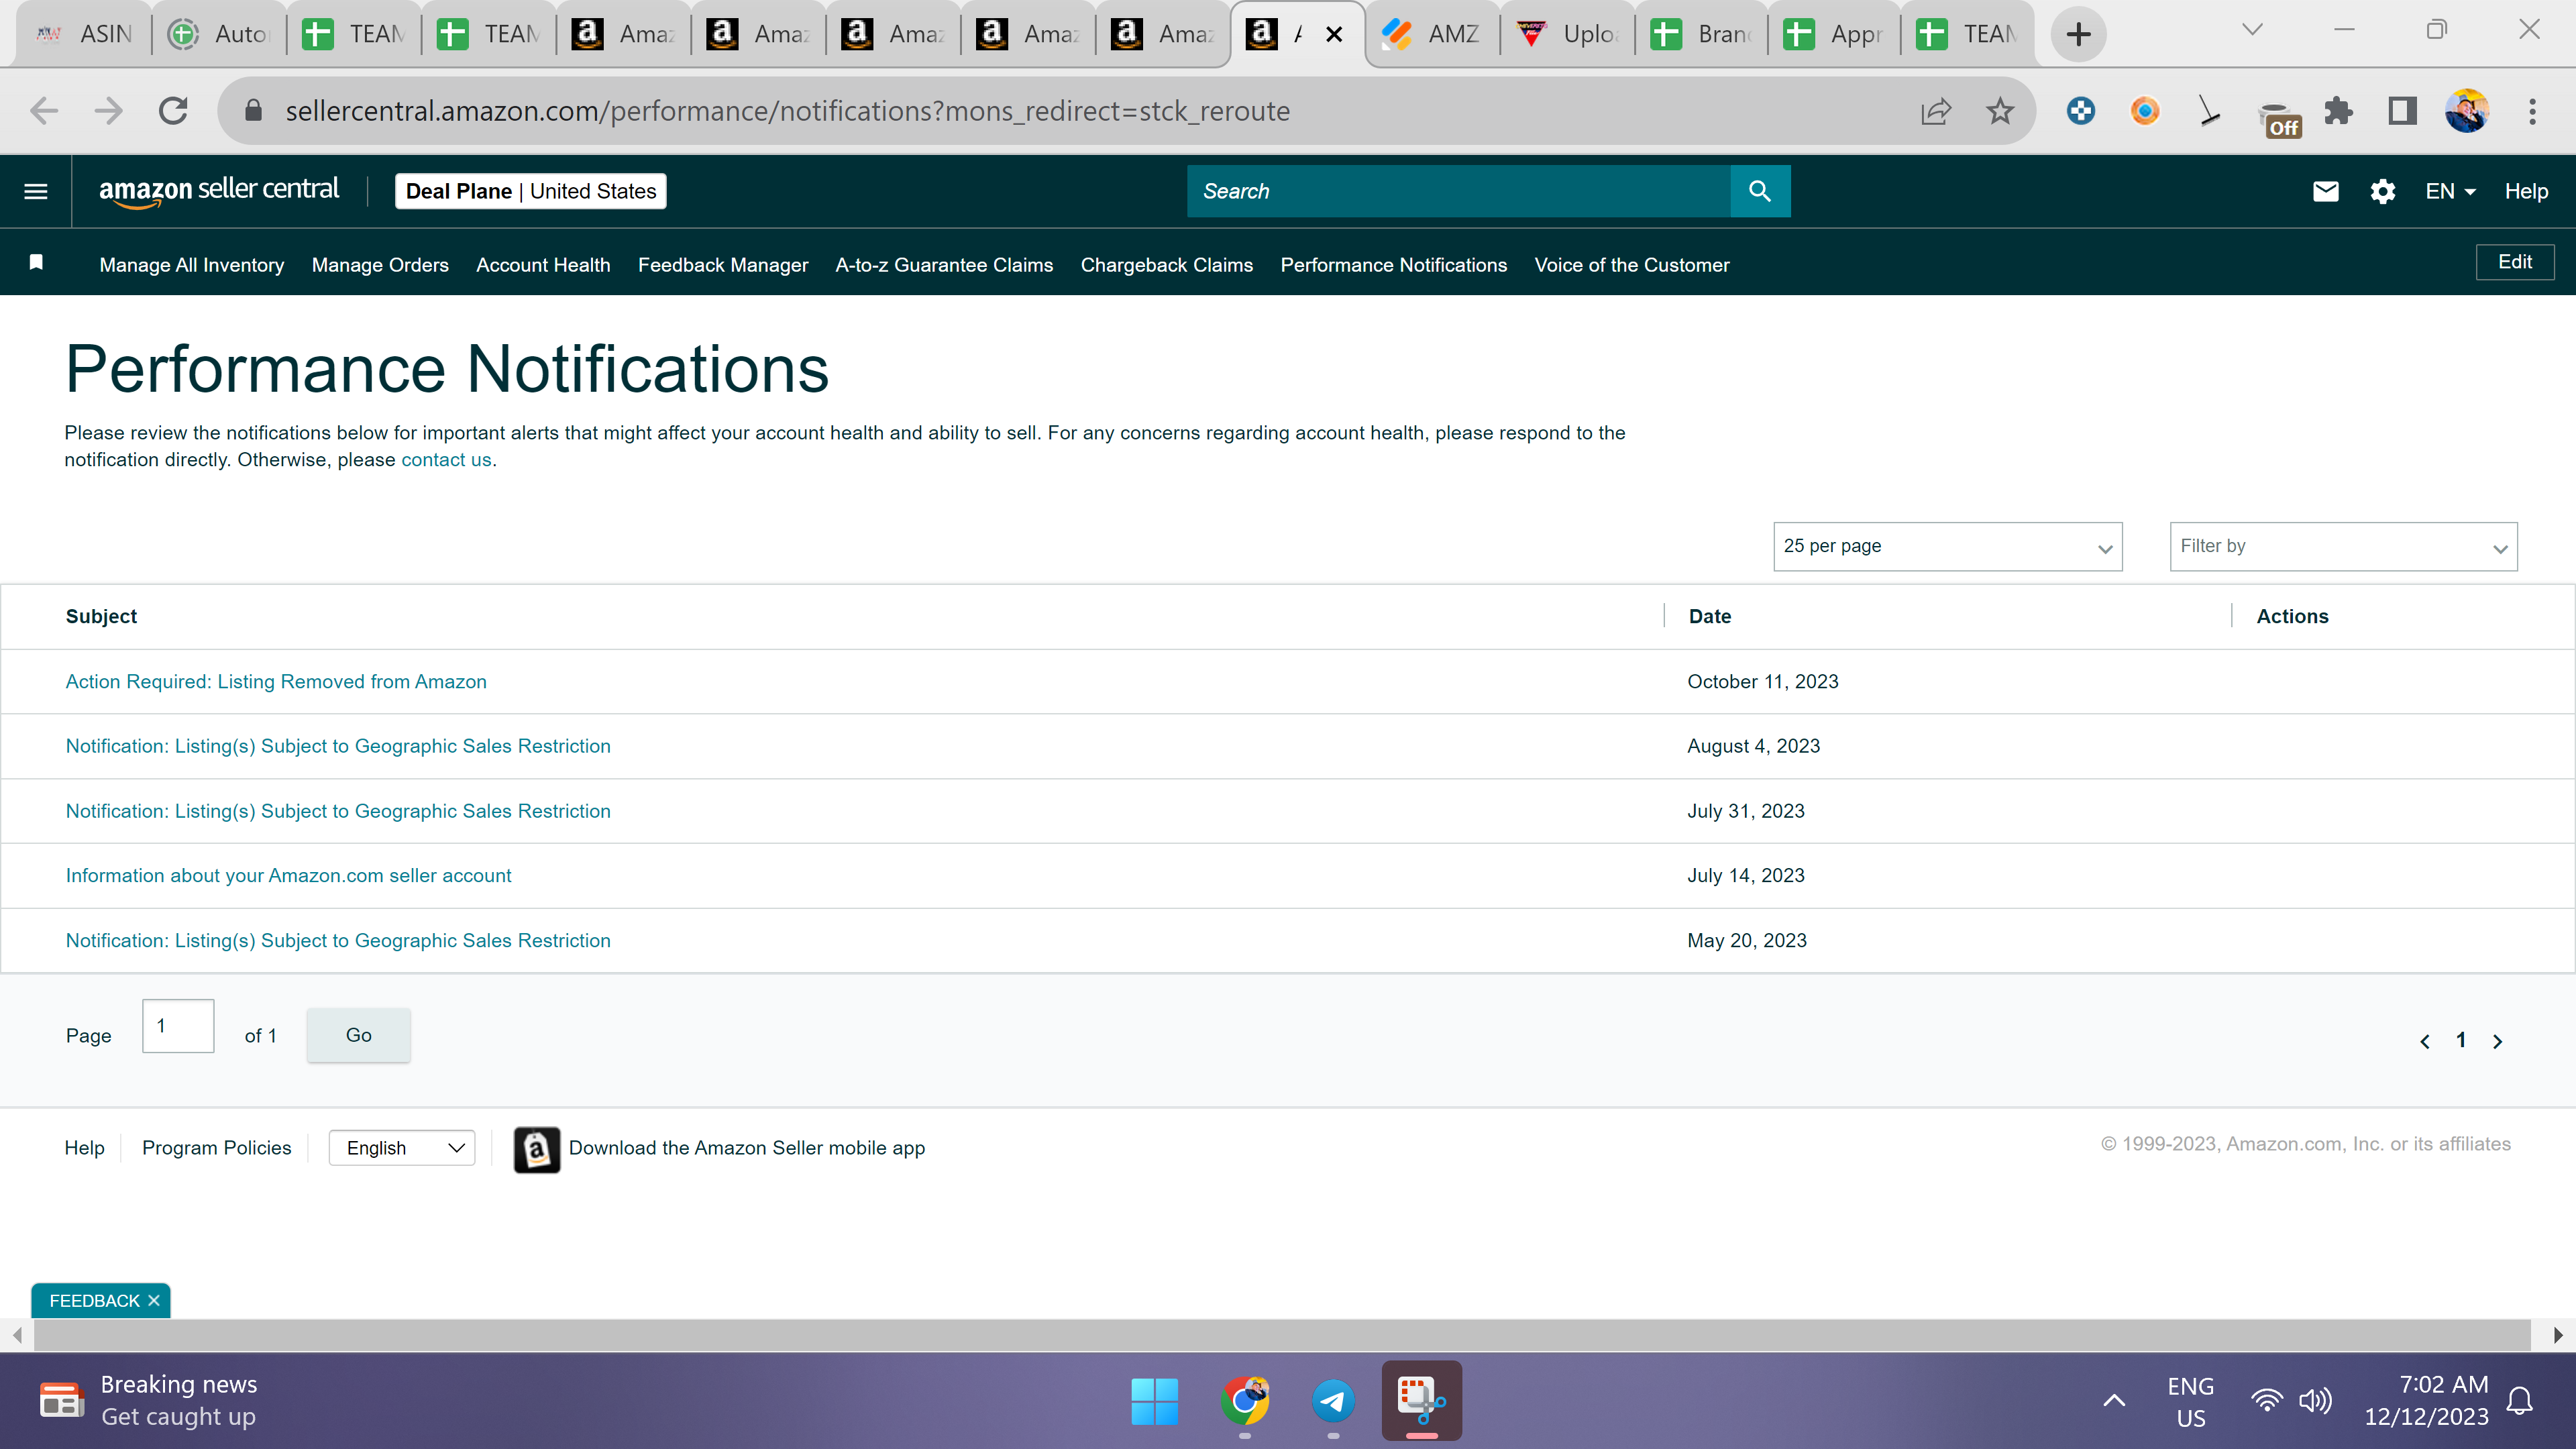The height and width of the screenshot is (1449, 2576).
Task: Click the bookmark flag icon in nav bar
Action: point(36,262)
